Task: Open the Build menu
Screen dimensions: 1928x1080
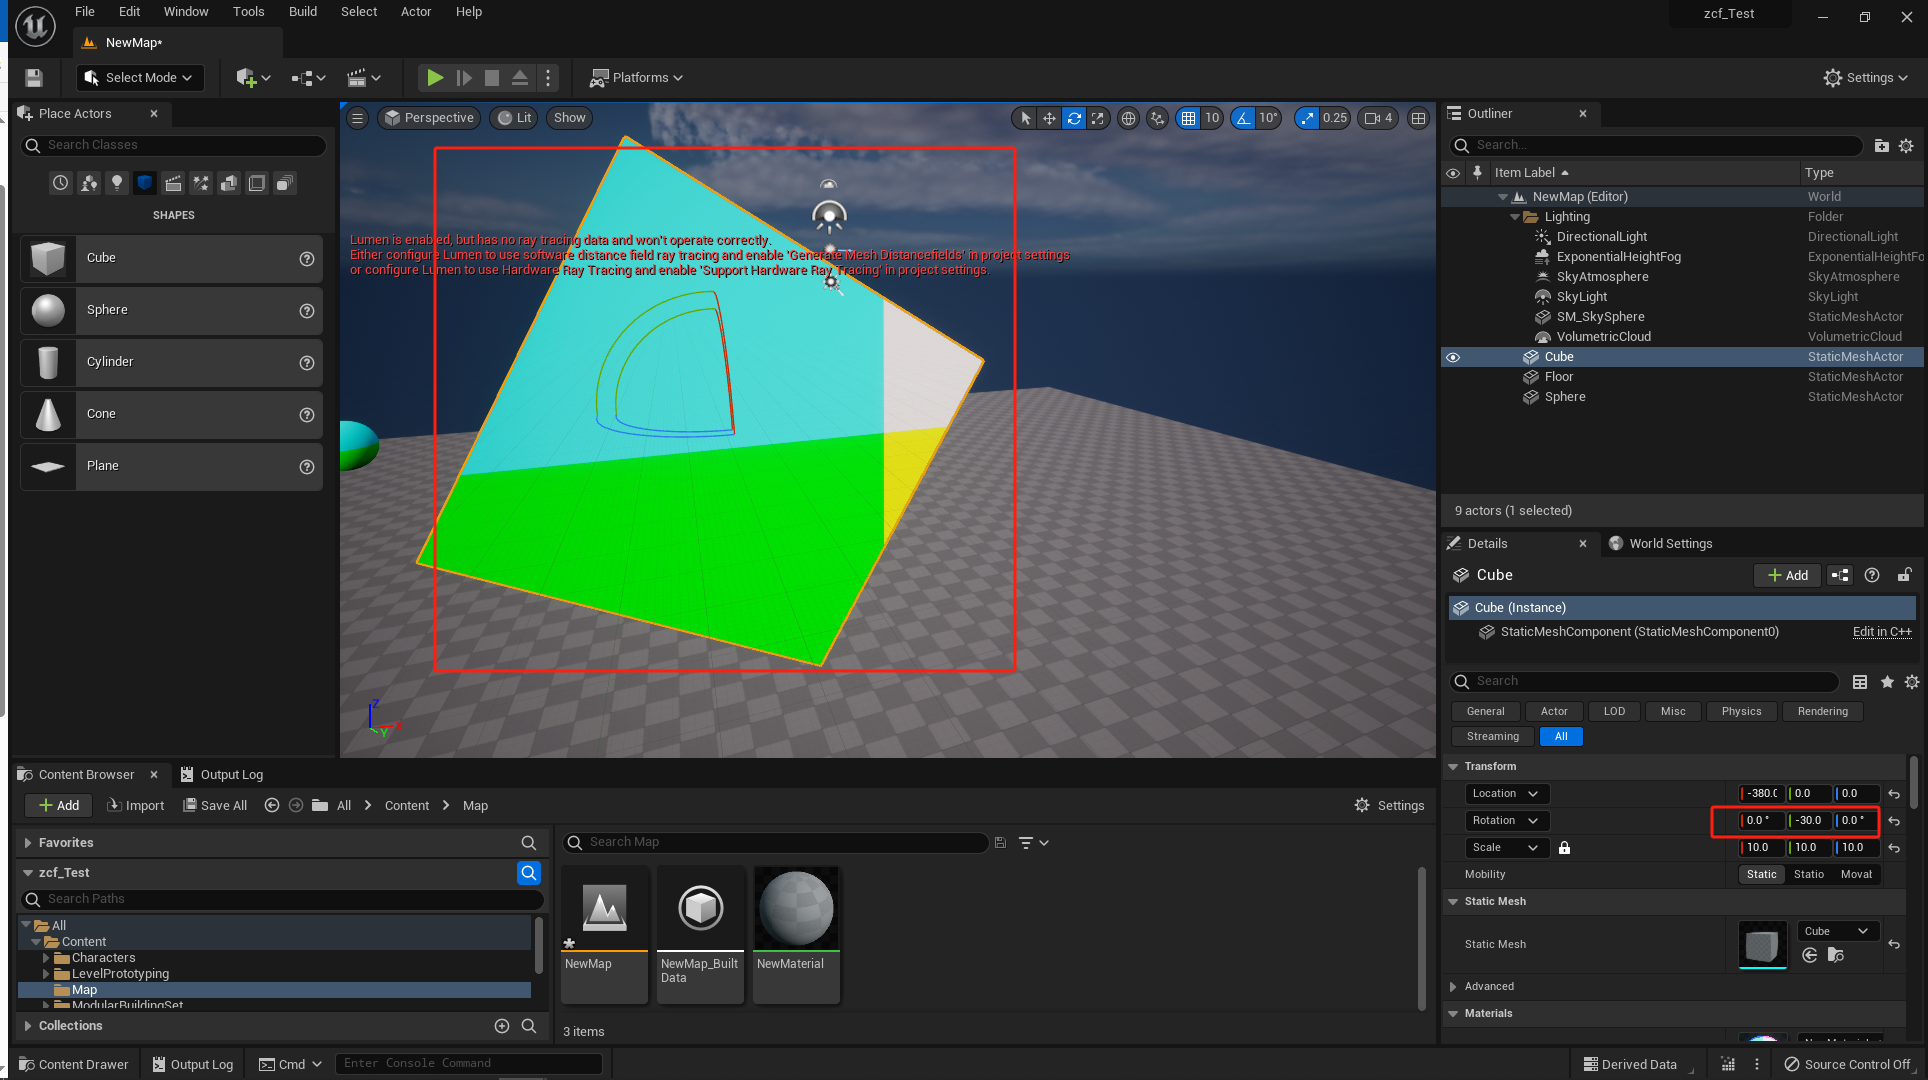Action: (x=302, y=12)
